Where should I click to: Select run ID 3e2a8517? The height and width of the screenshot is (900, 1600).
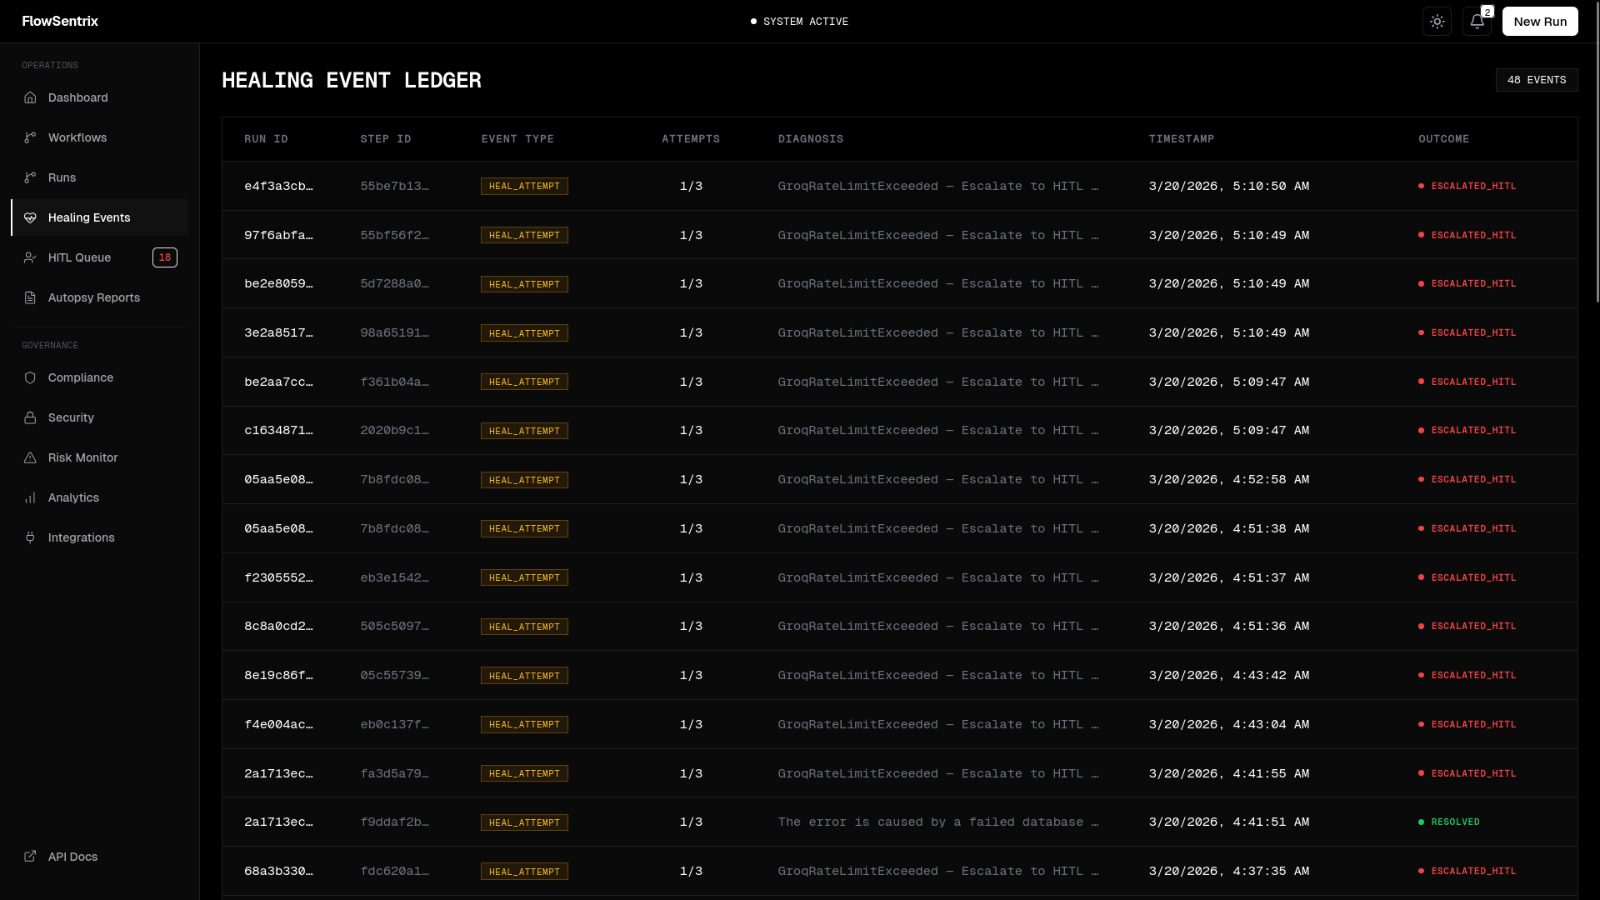click(279, 333)
